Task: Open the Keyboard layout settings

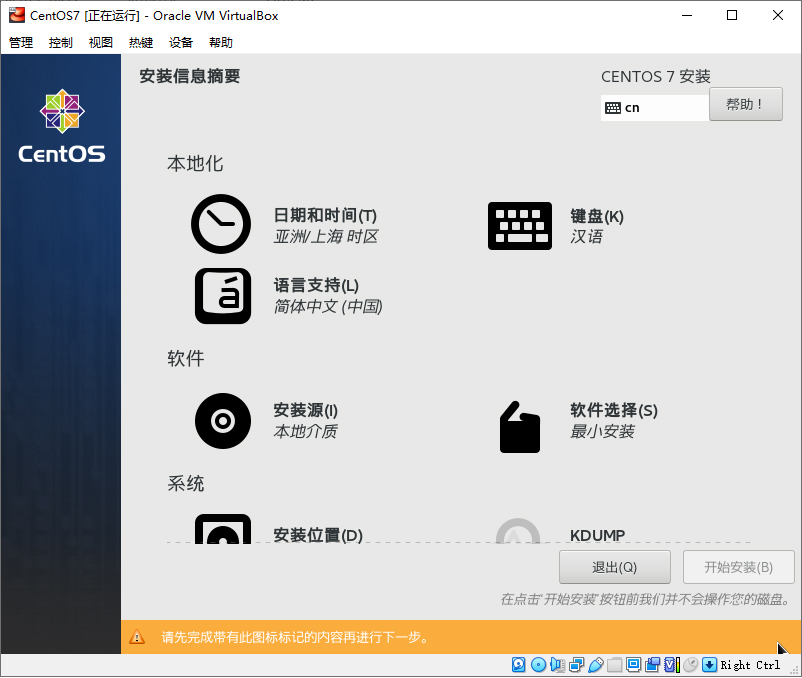Action: [560, 225]
